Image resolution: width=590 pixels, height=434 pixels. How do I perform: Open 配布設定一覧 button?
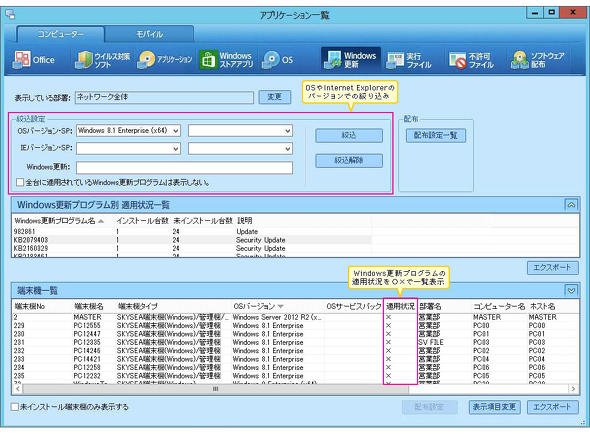pos(436,135)
